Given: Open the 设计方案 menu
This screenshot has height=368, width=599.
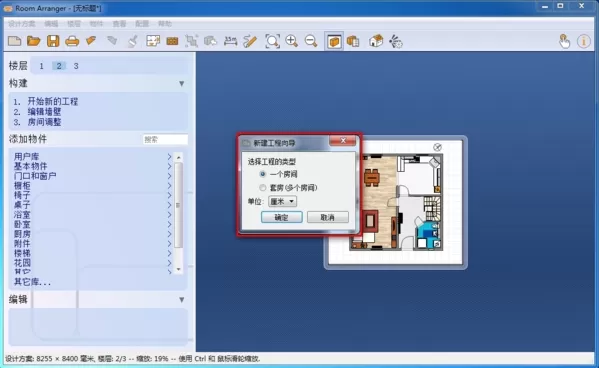Looking at the screenshot, I should pyautogui.click(x=22, y=24).
